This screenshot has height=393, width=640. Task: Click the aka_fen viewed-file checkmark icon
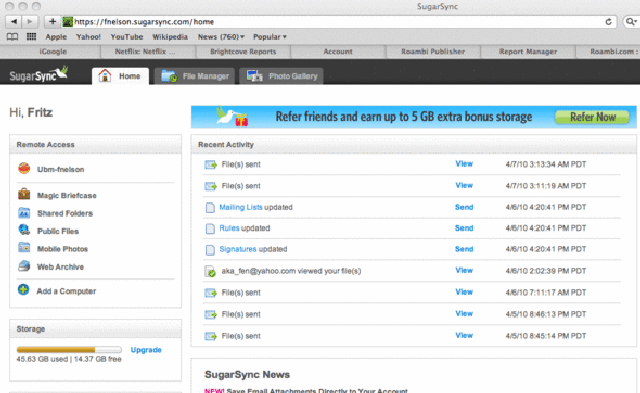[x=210, y=271]
